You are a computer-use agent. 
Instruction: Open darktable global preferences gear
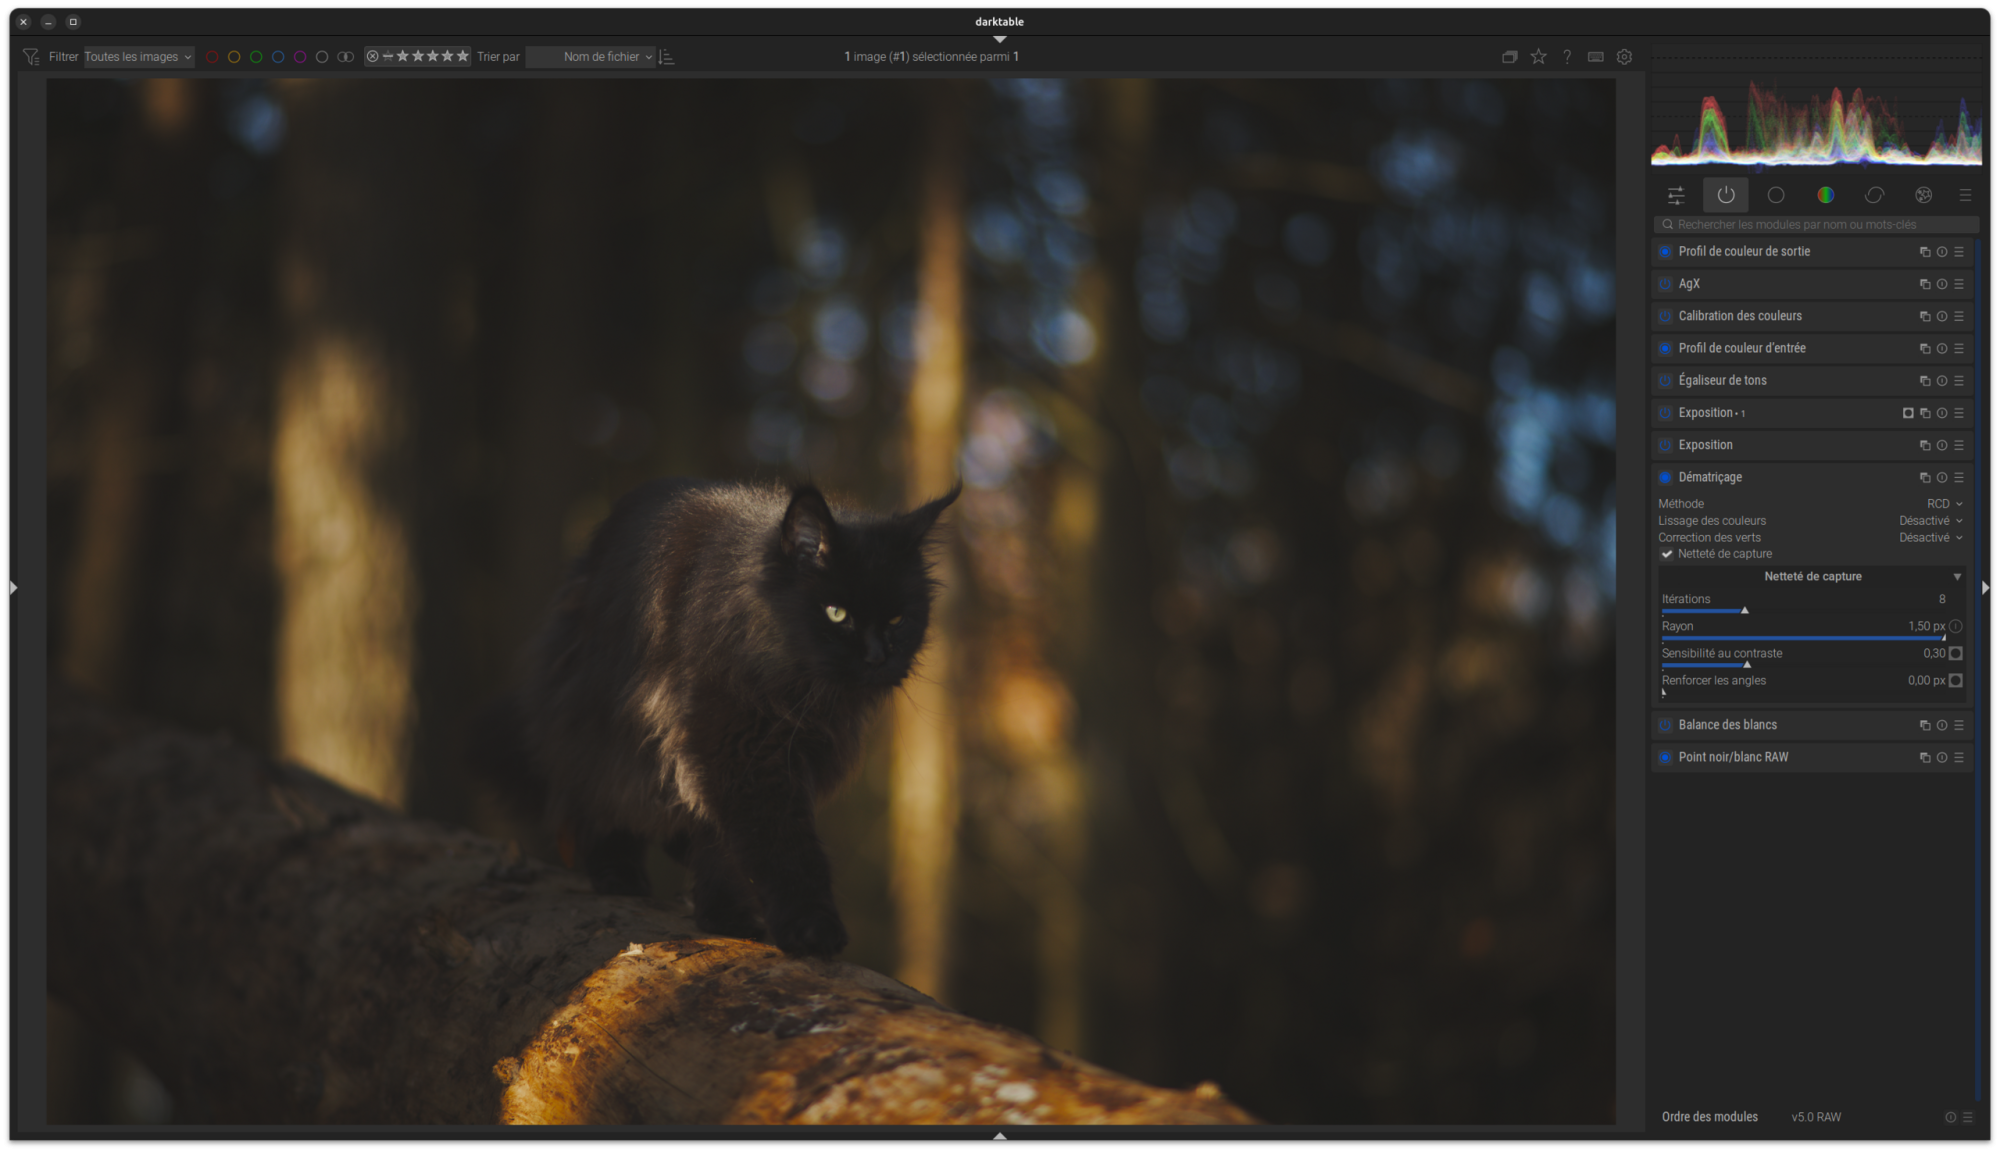tap(1624, 57)
